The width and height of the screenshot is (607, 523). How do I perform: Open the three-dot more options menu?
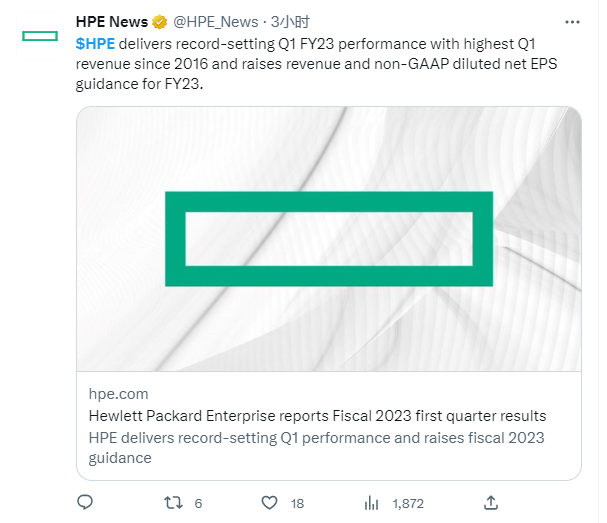572,22
